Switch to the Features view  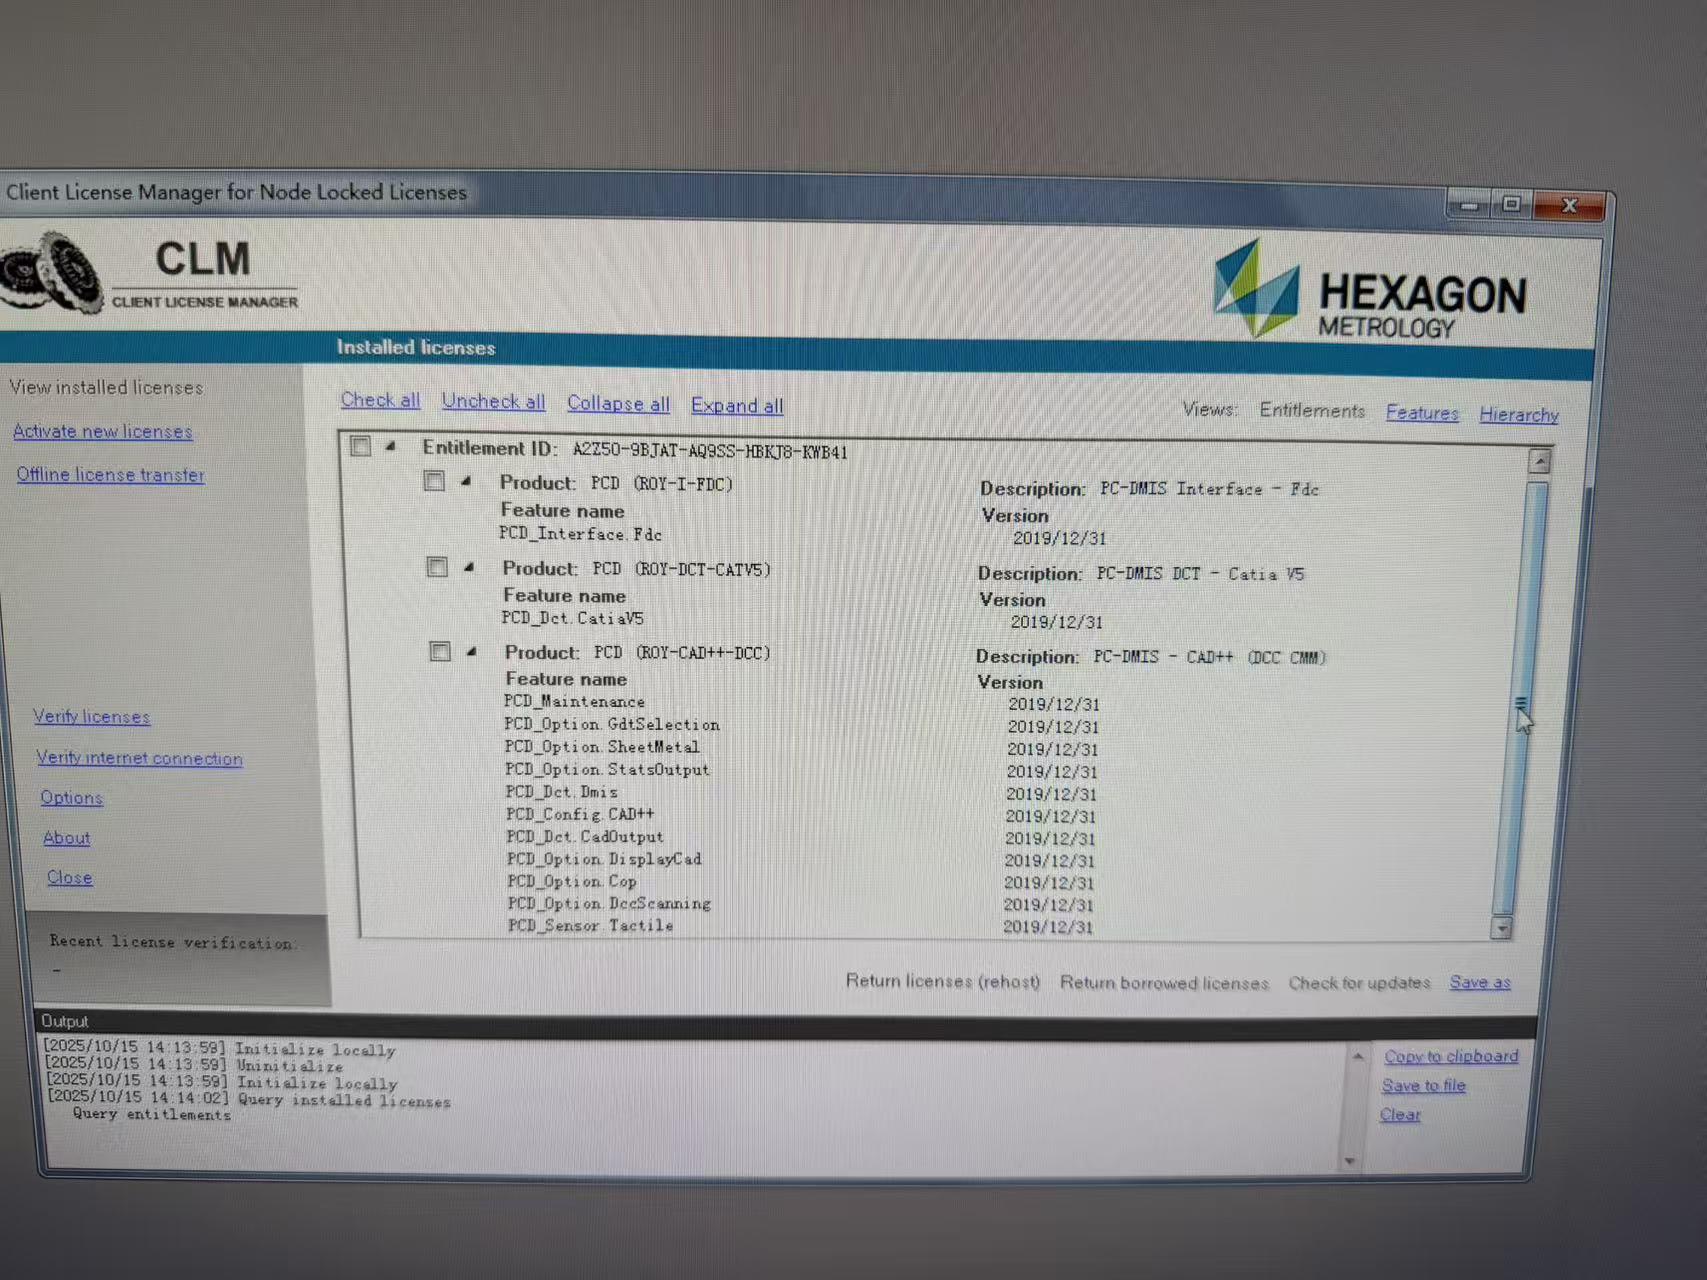click(1421, 412)
